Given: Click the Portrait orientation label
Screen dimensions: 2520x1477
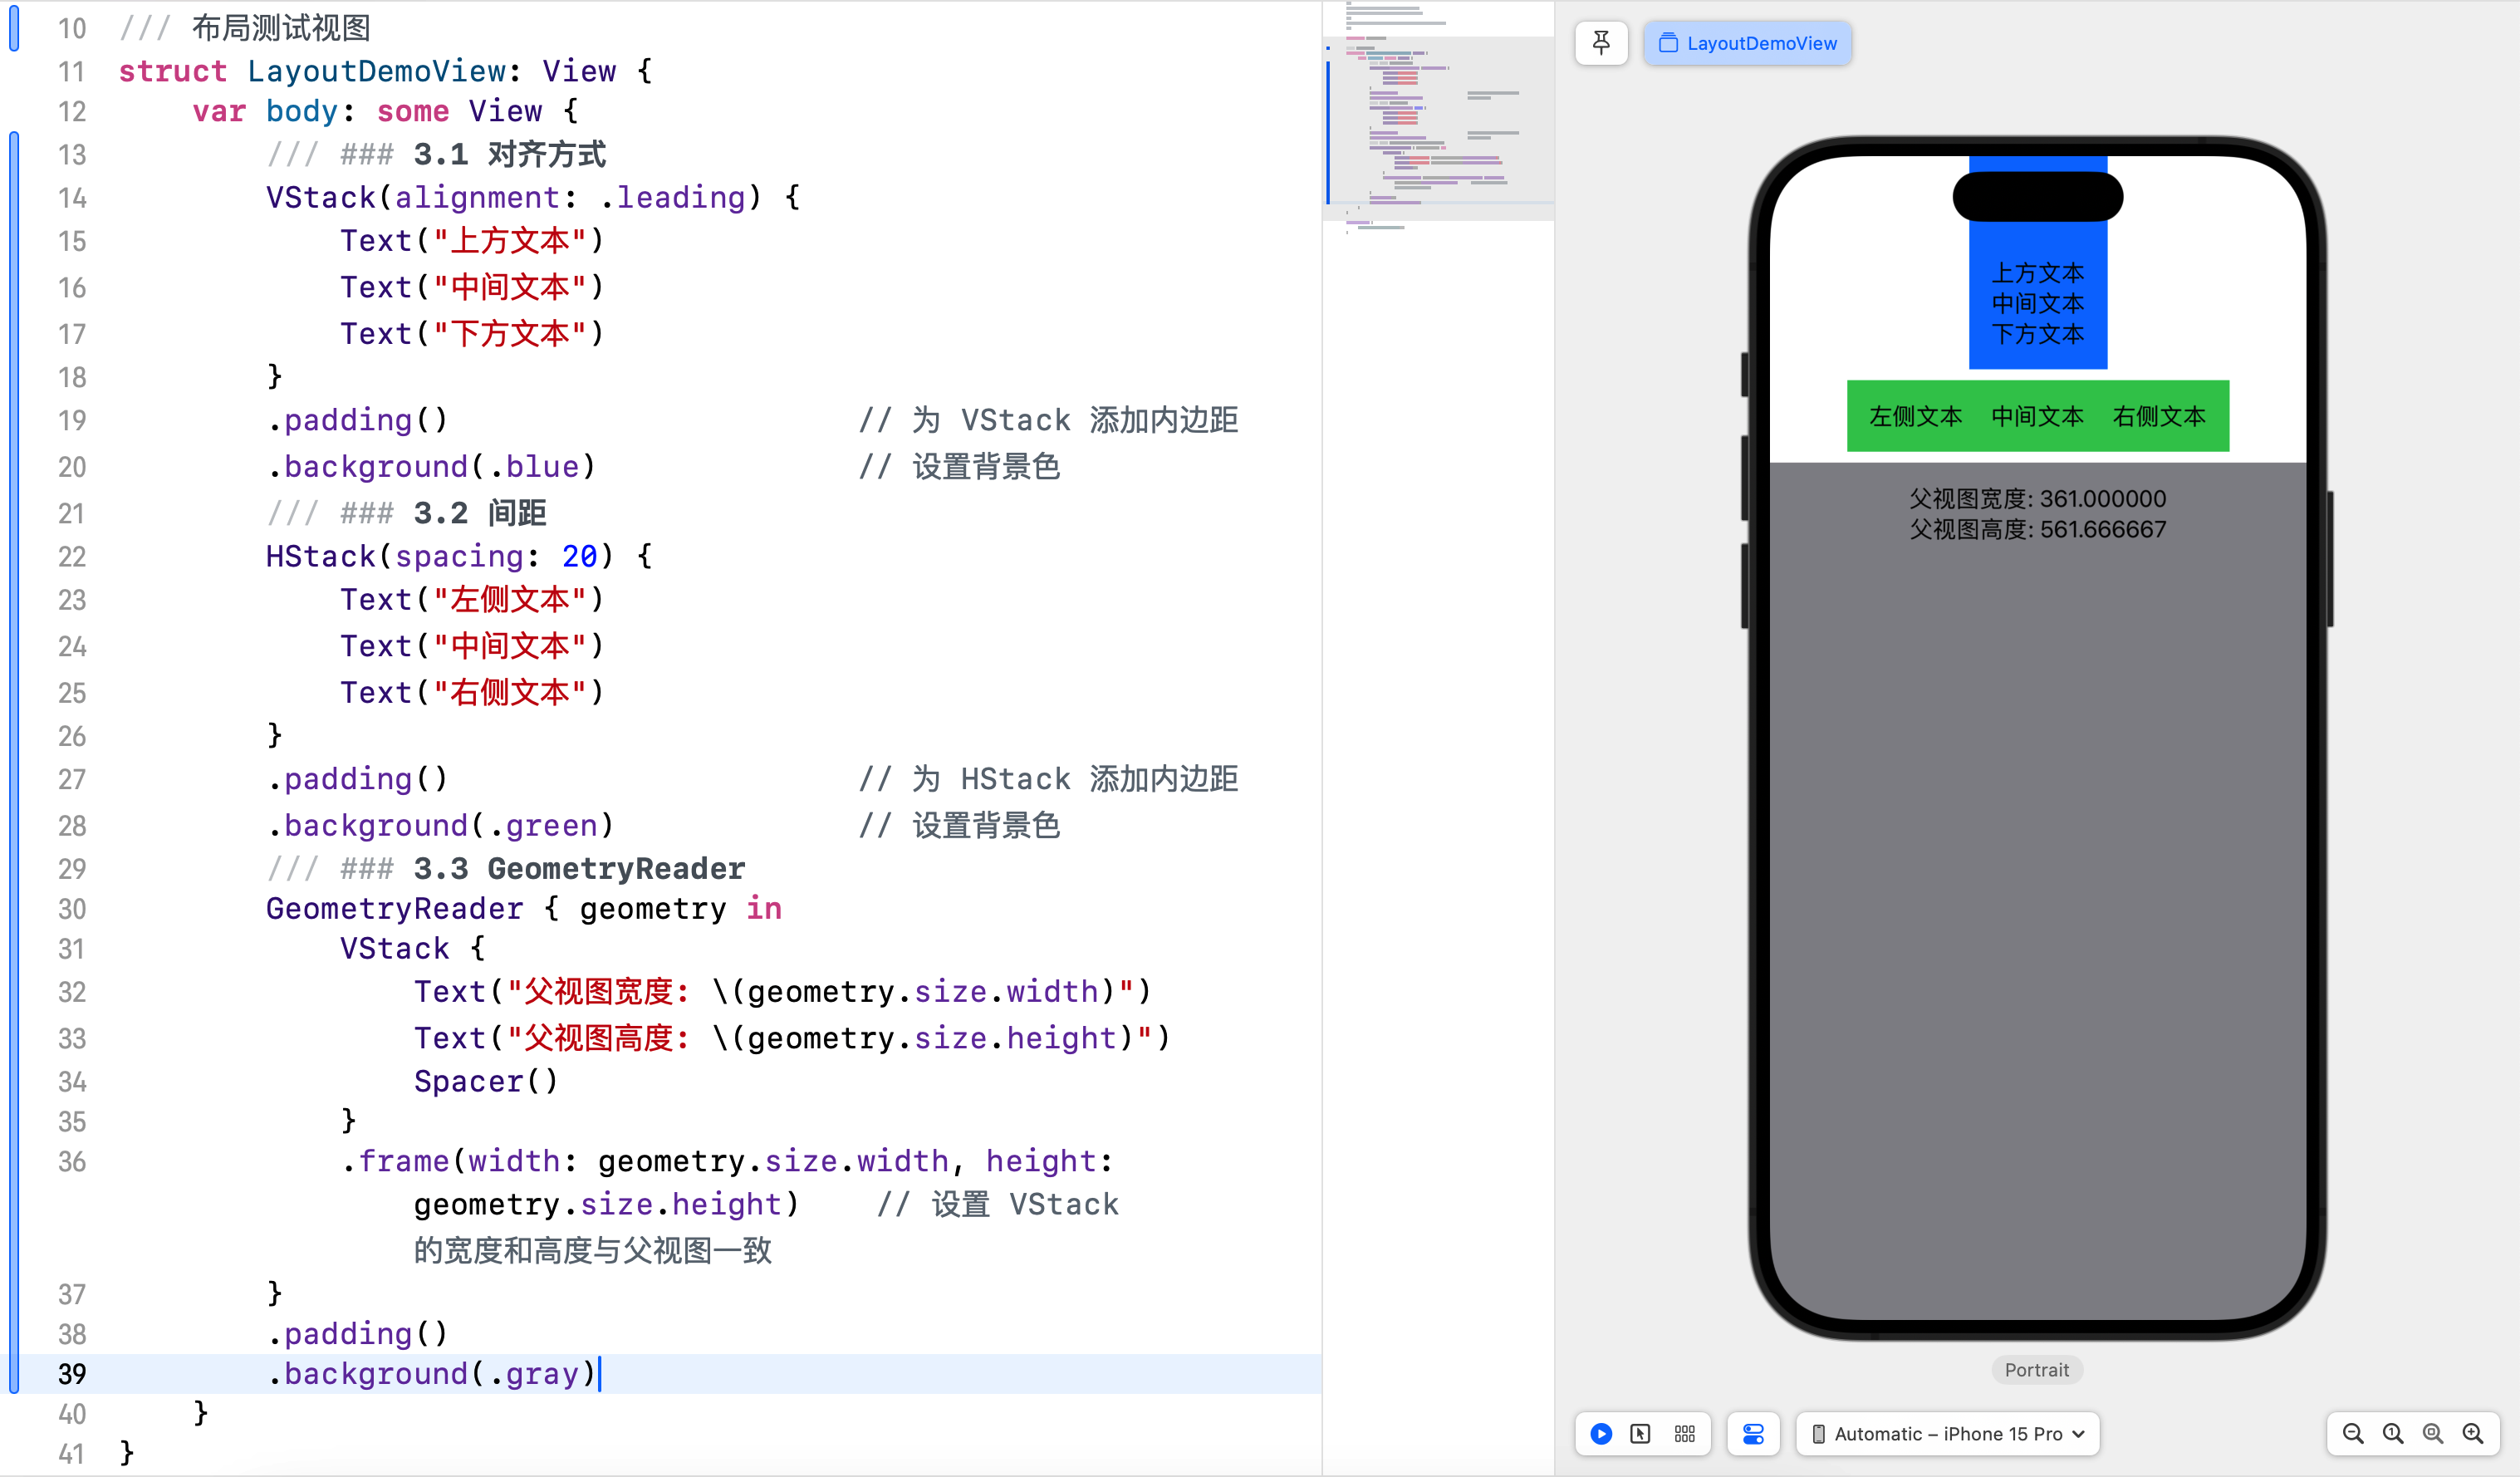Looking at the screenshot, I should (x=2037, y=1370).
